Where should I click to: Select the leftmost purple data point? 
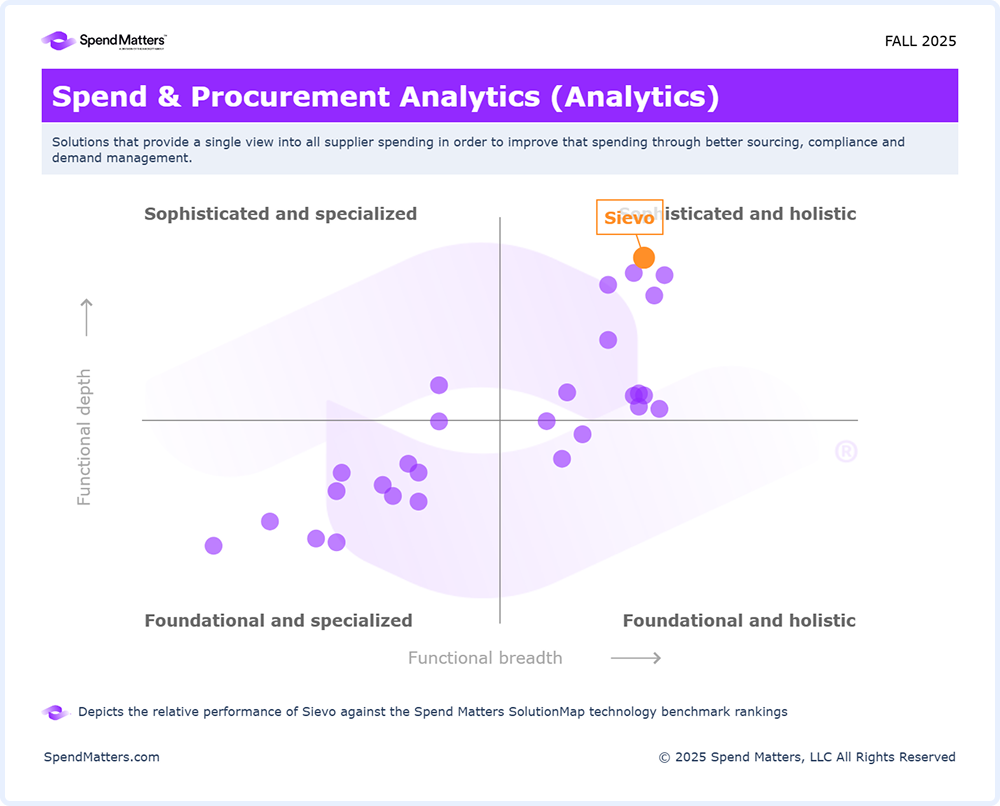tap(213, 545)
